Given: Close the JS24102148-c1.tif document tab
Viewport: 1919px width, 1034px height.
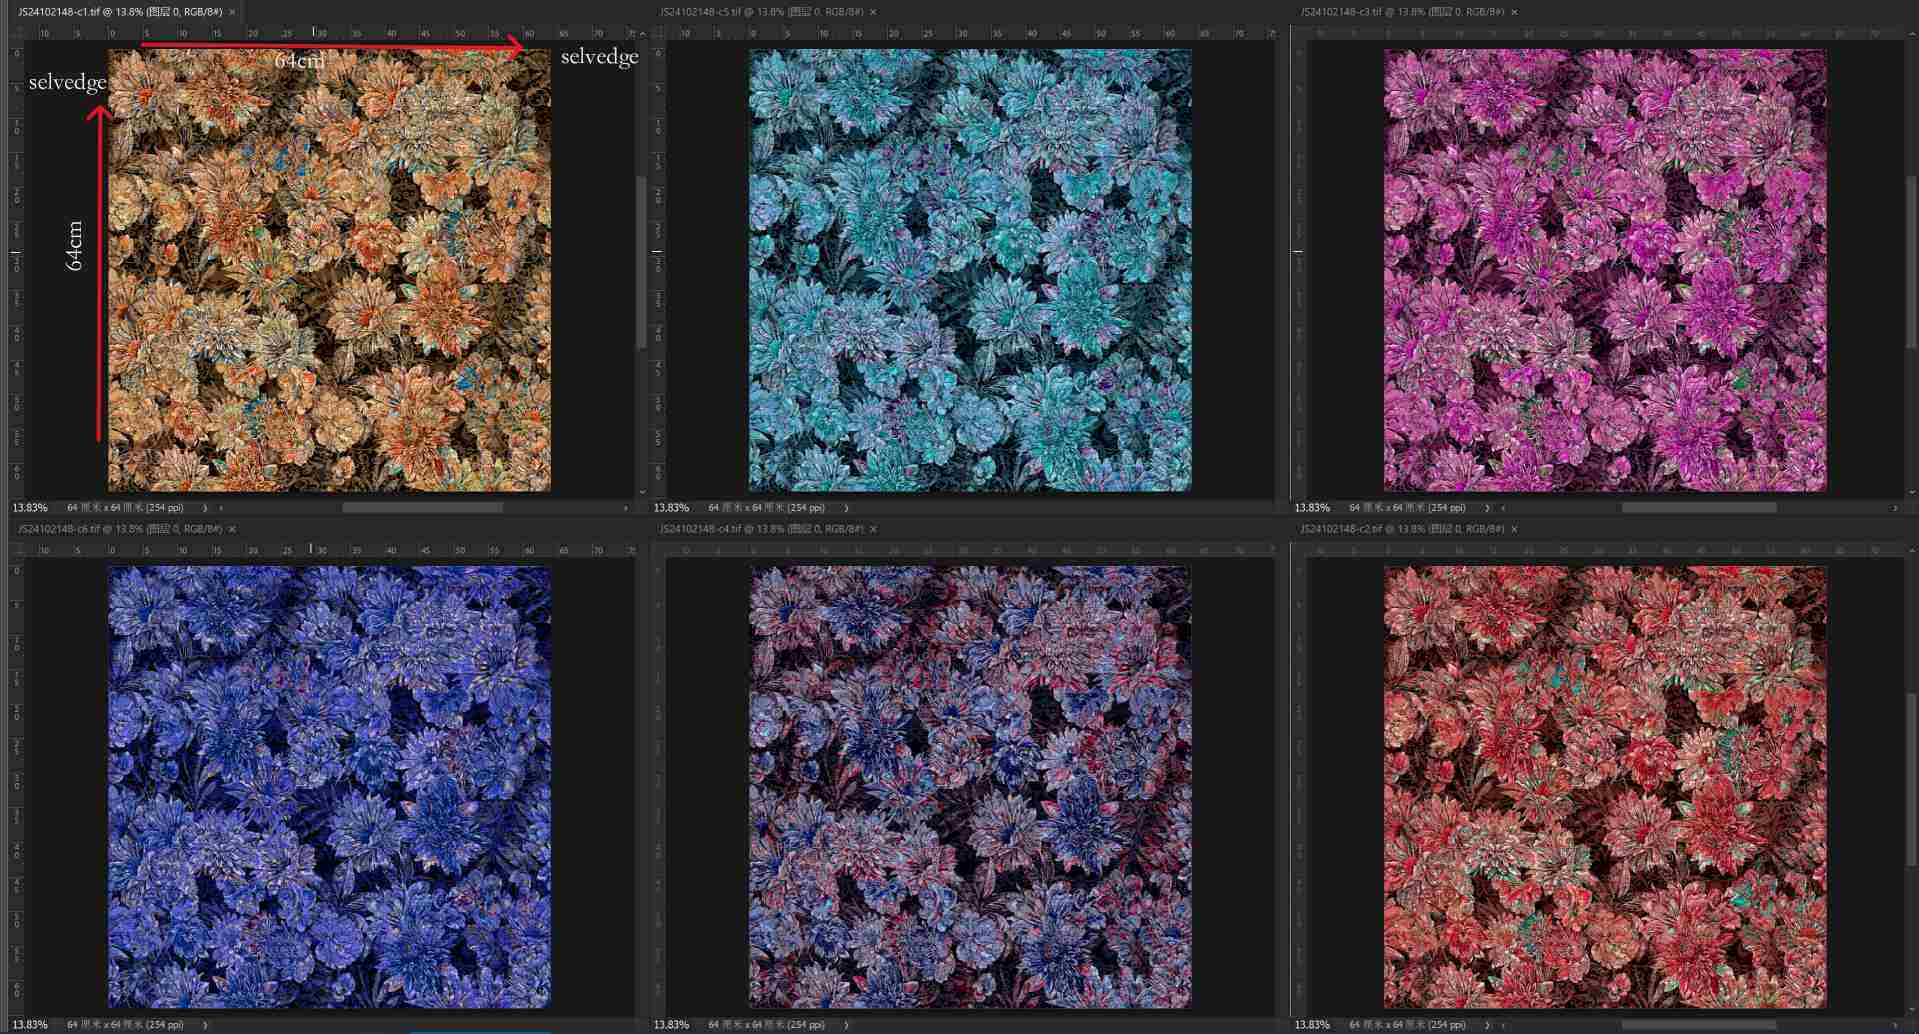Looking at the screenshot, I should click(232, 12).
